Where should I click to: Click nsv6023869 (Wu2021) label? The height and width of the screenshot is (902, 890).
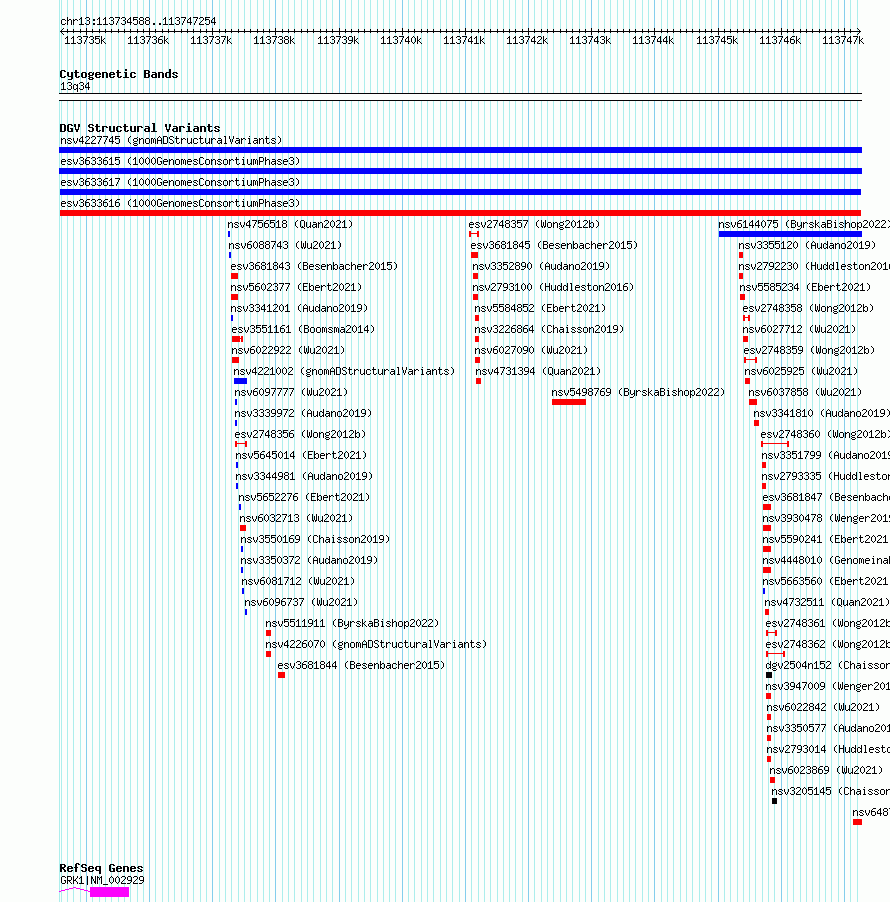click(826, 770)
